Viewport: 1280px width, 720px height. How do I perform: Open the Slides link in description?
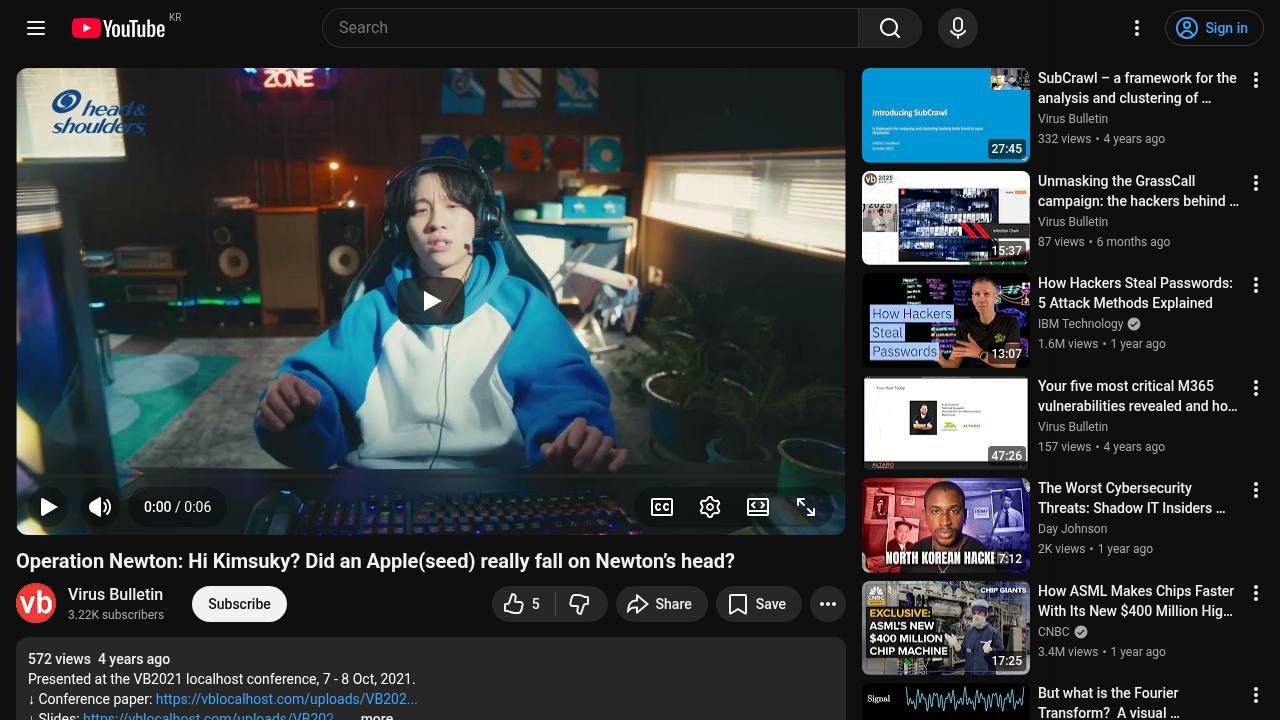click(x=208, y=717)
